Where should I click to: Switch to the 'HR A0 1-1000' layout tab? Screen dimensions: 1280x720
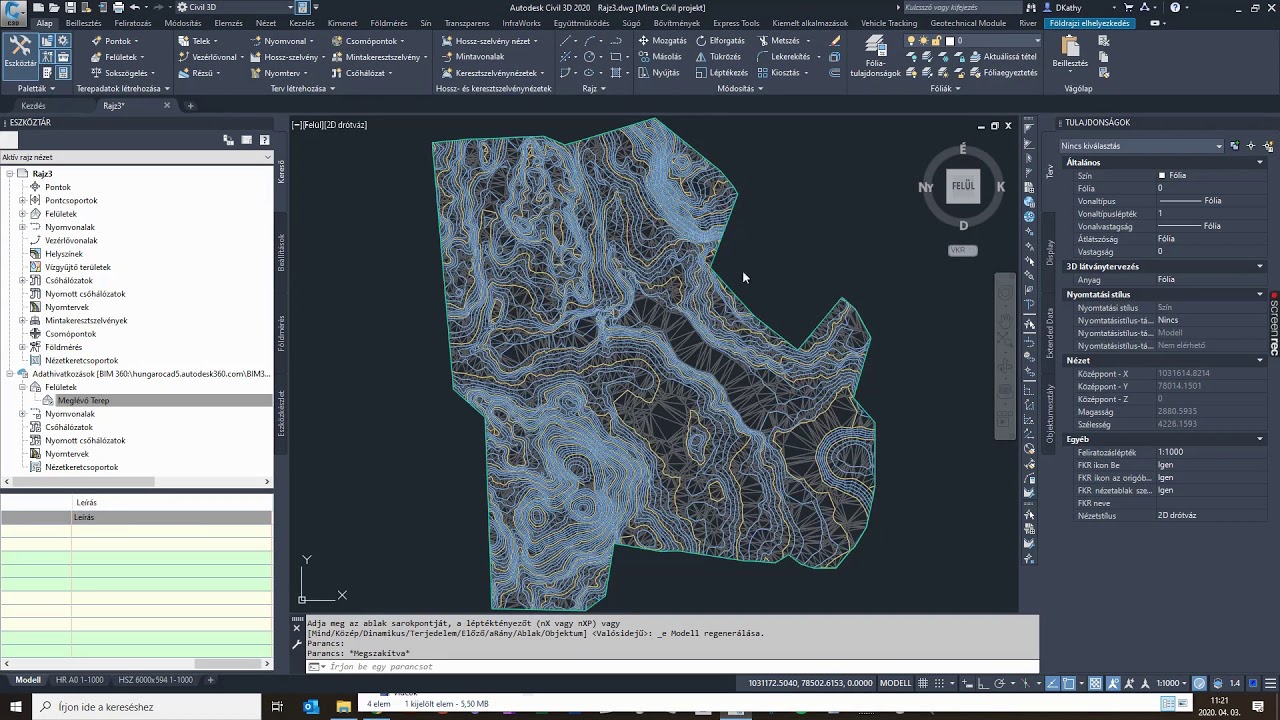(x=80, y=680)
